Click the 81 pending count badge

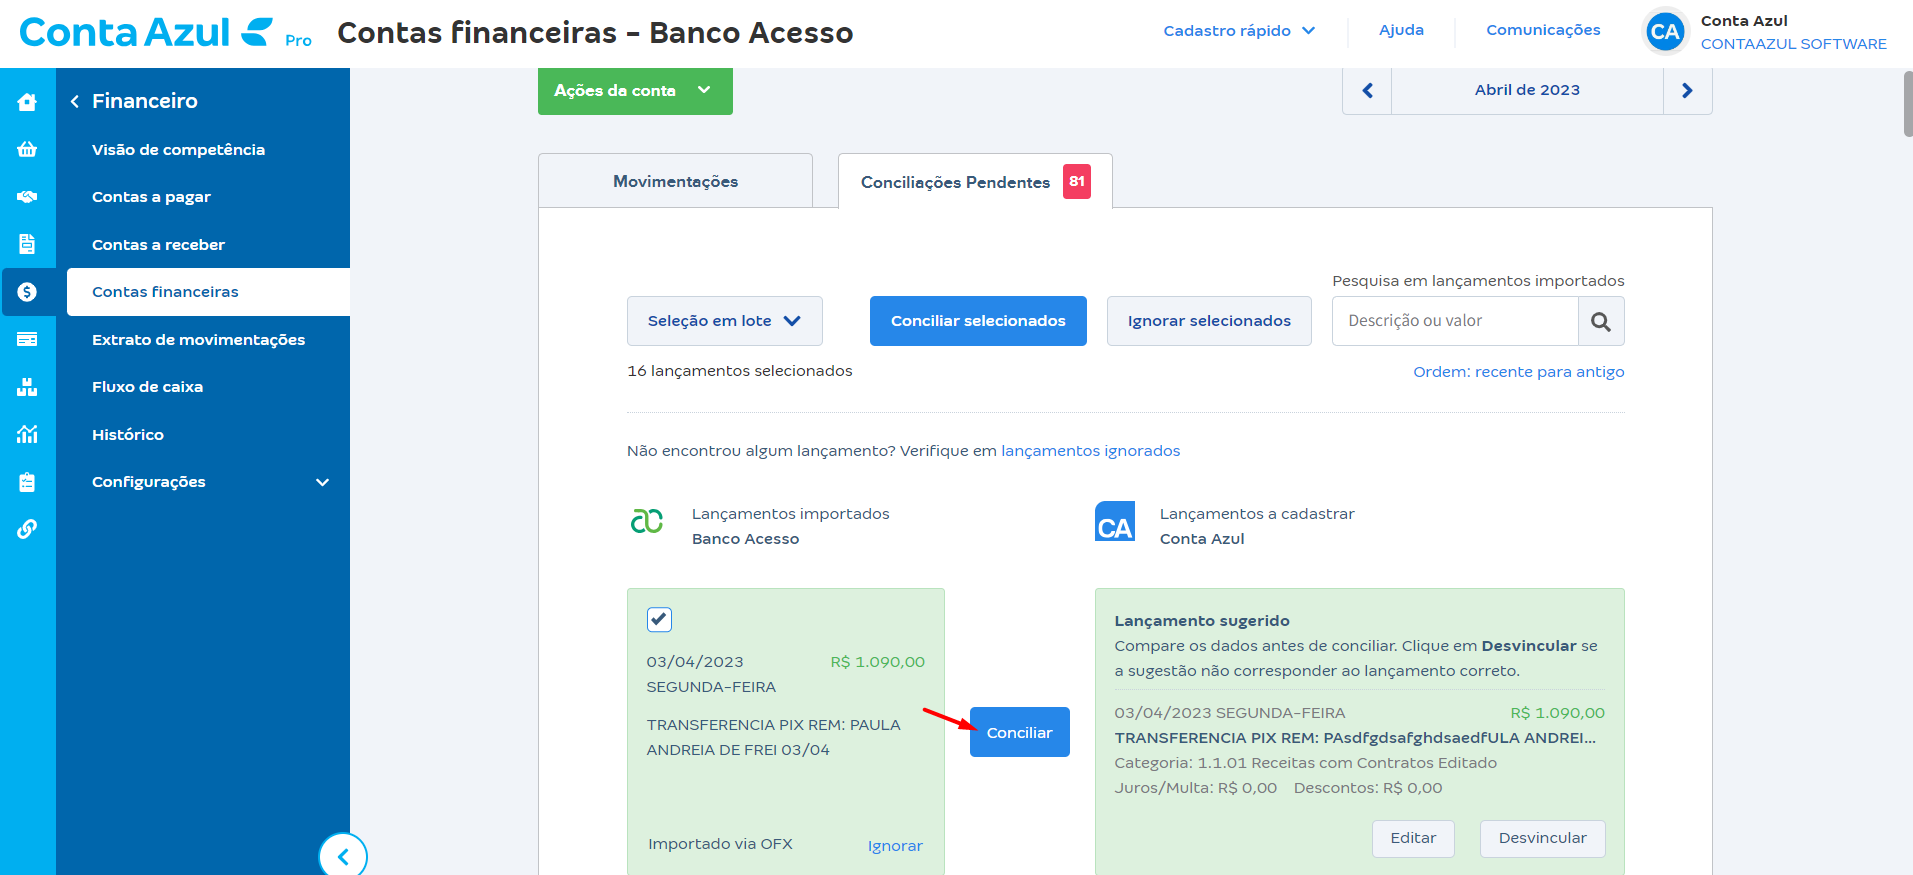(x=1076, y=181)
